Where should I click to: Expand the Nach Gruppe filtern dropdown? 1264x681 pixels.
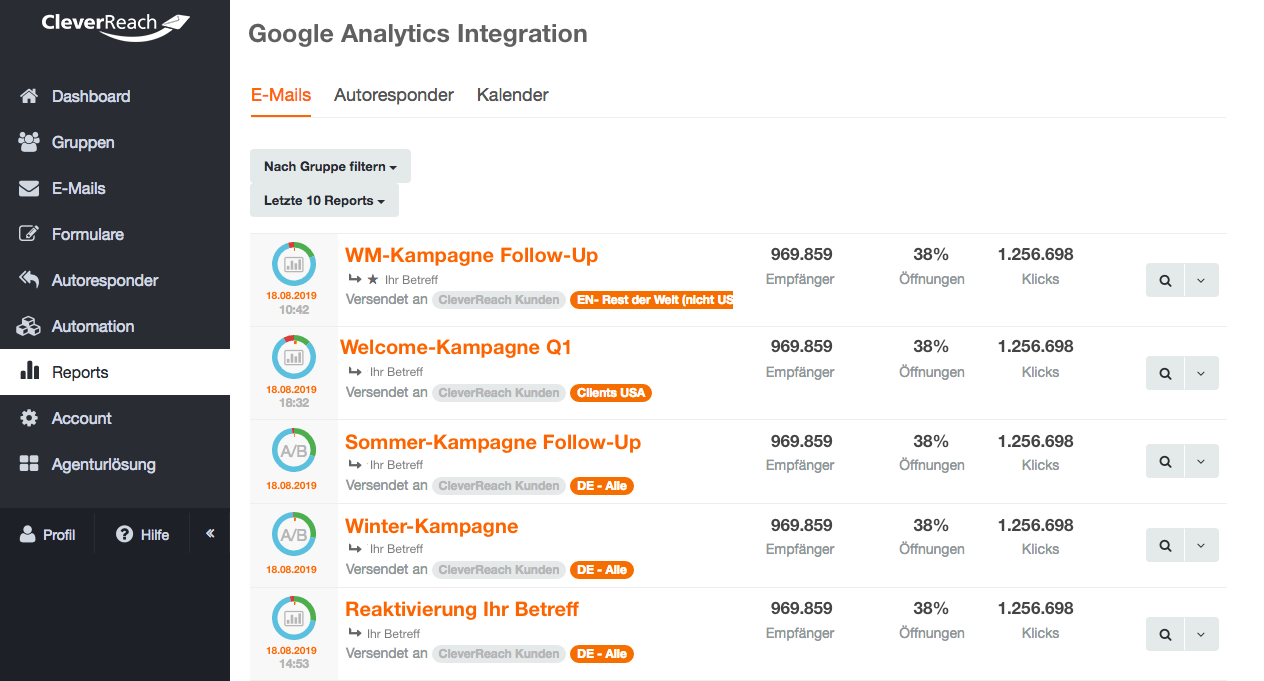coord(330,167)
